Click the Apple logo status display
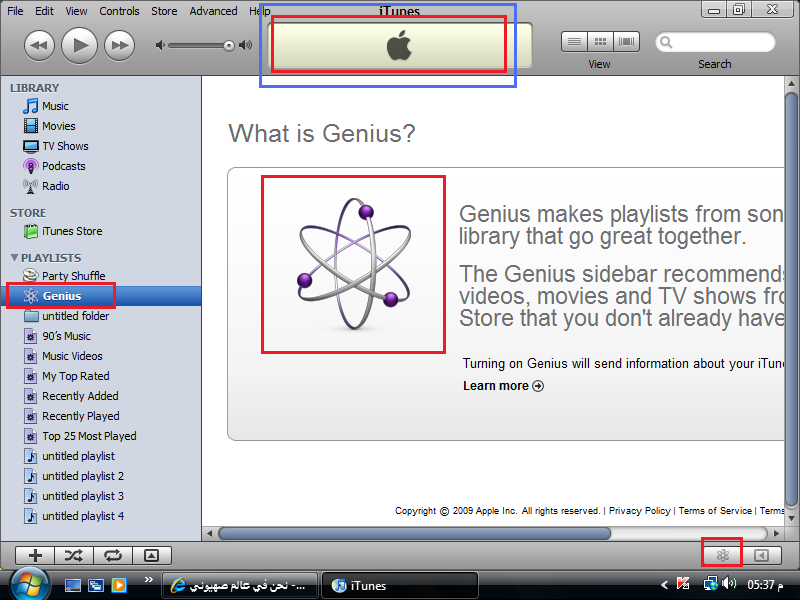800x600 pixels. [399, 45]
